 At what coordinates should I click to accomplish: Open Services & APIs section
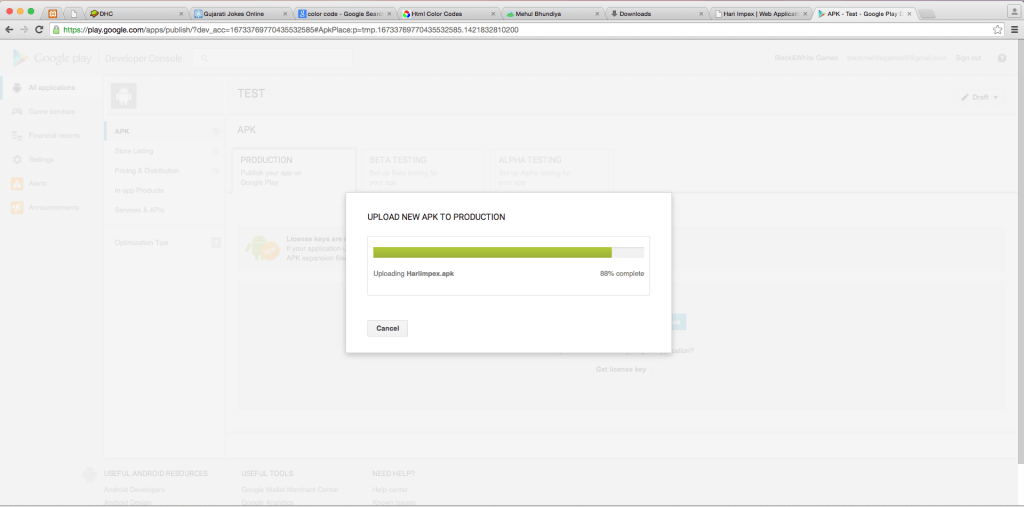(139, 210)
